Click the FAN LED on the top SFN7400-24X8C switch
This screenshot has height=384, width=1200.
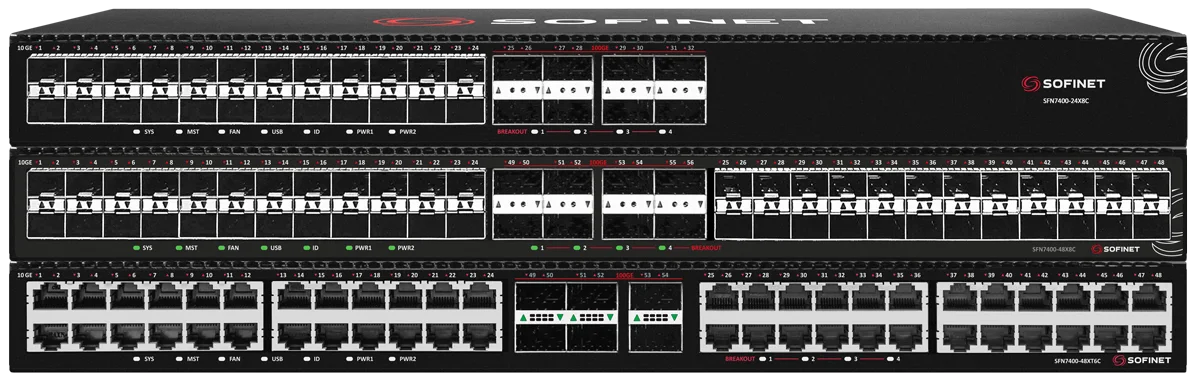221,132
